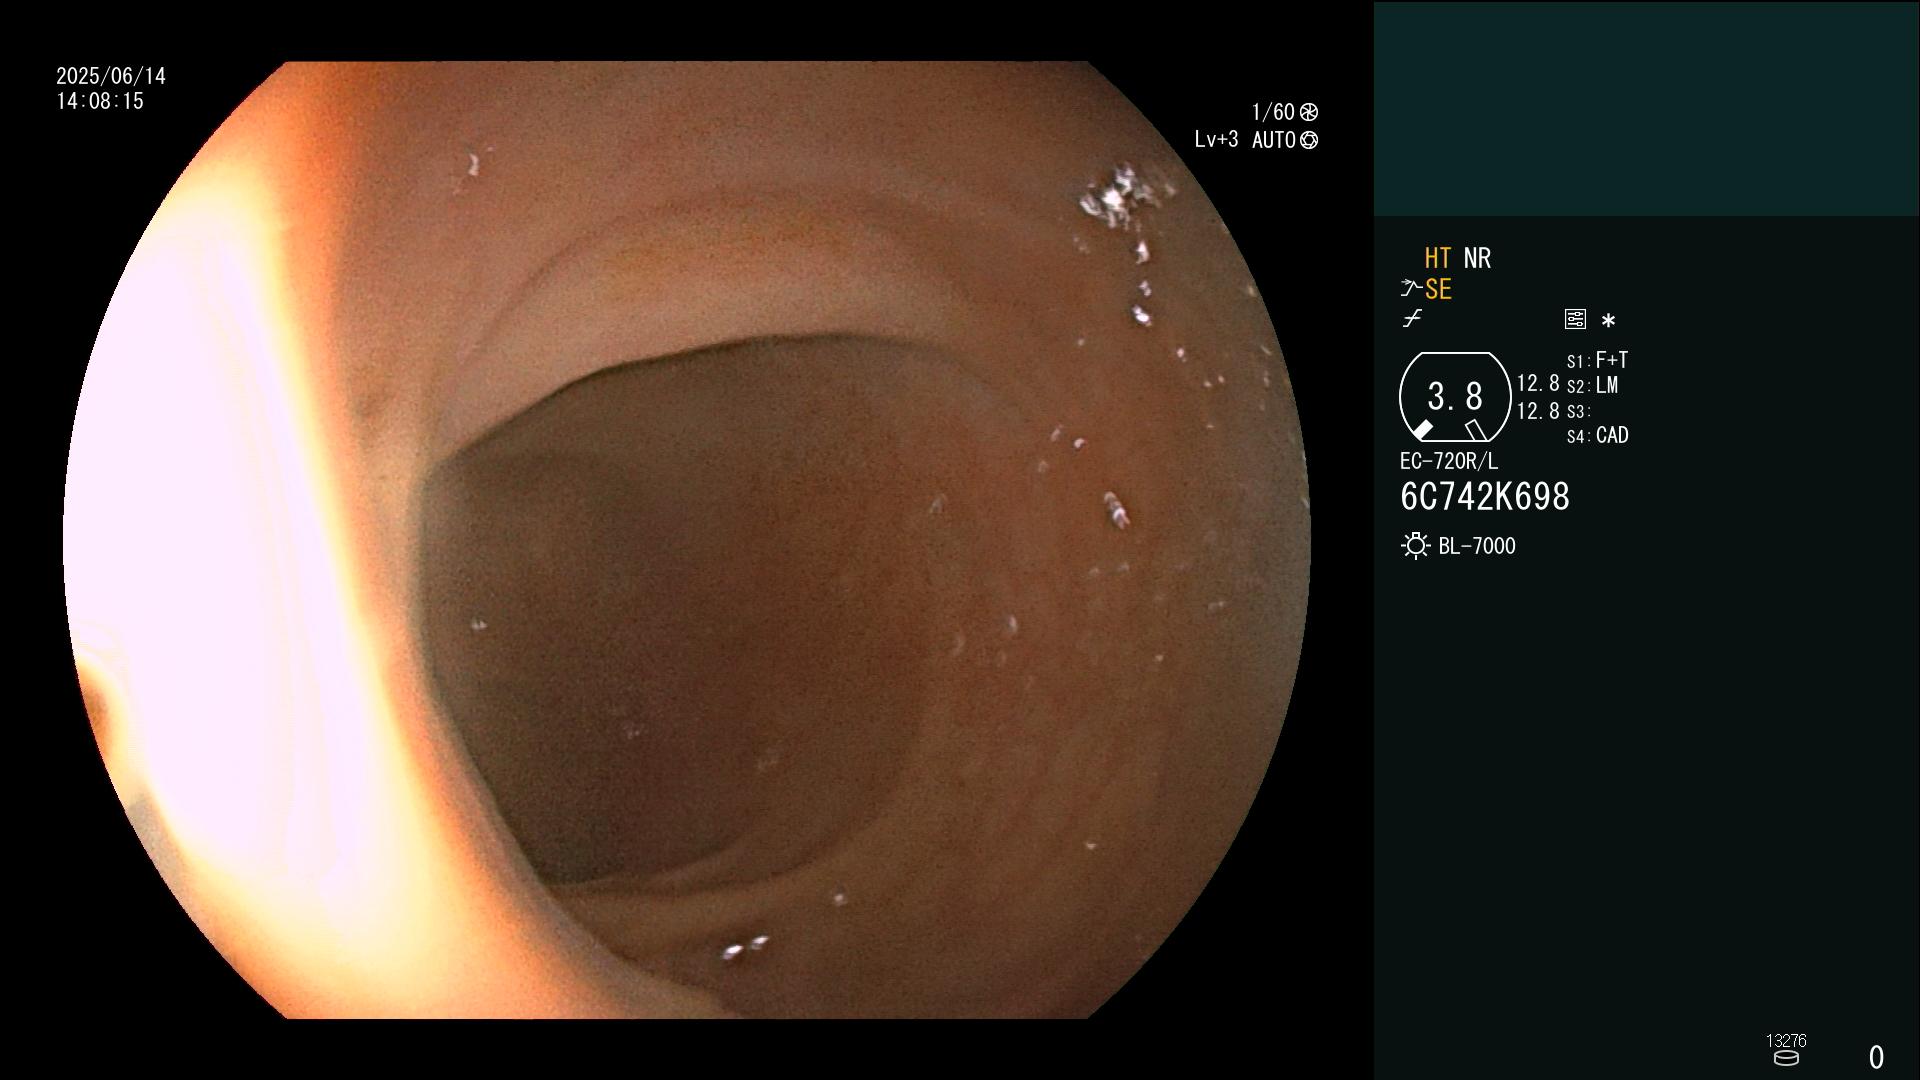Click the serial number 6C742K698
The width and height of the screenshot is (1920, 1080).
[1485, 497]
